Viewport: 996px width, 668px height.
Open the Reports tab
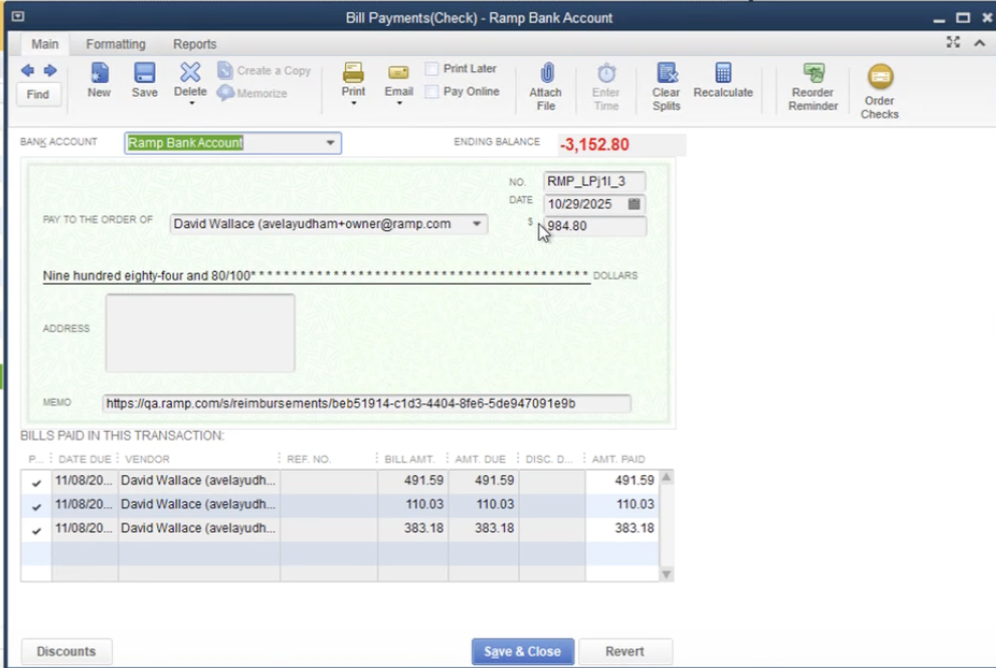pyautogui.click(x=194, y=44)
